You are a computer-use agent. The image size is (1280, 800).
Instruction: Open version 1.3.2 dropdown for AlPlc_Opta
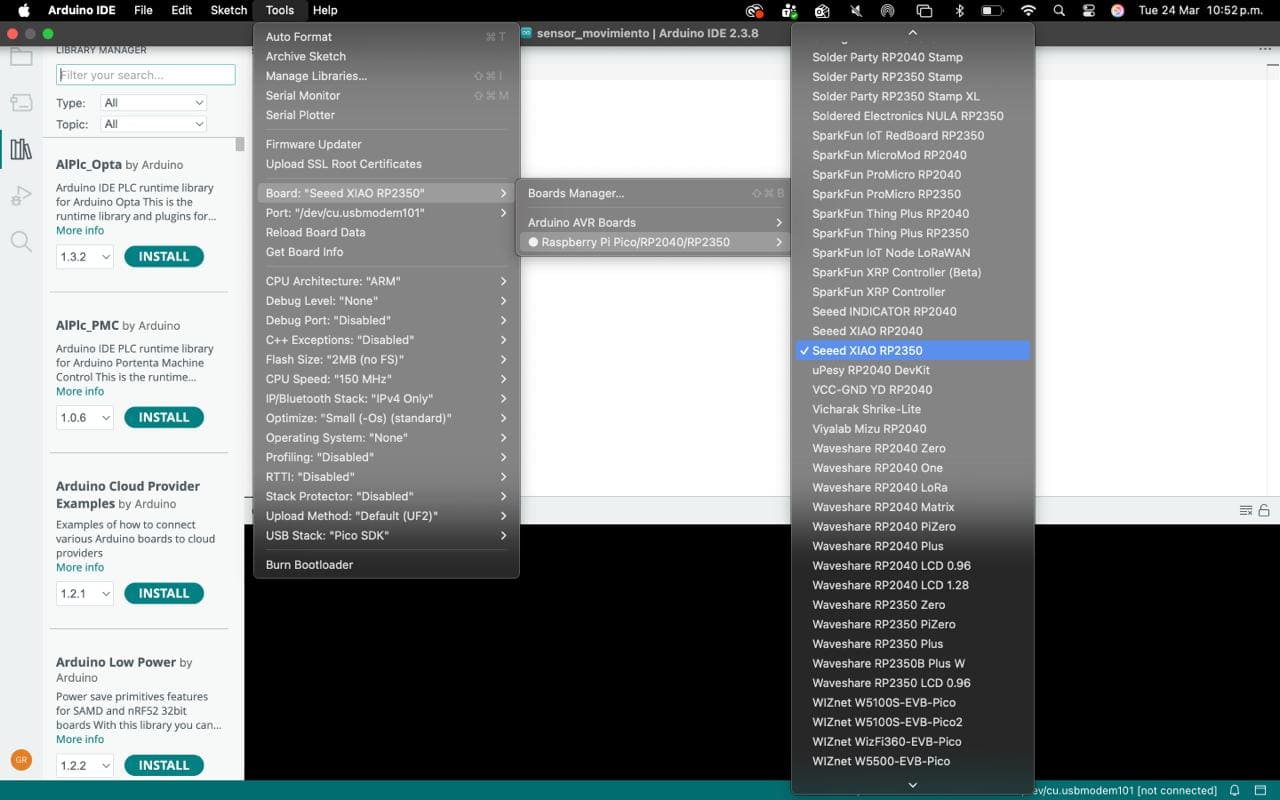tap(85, 257)
